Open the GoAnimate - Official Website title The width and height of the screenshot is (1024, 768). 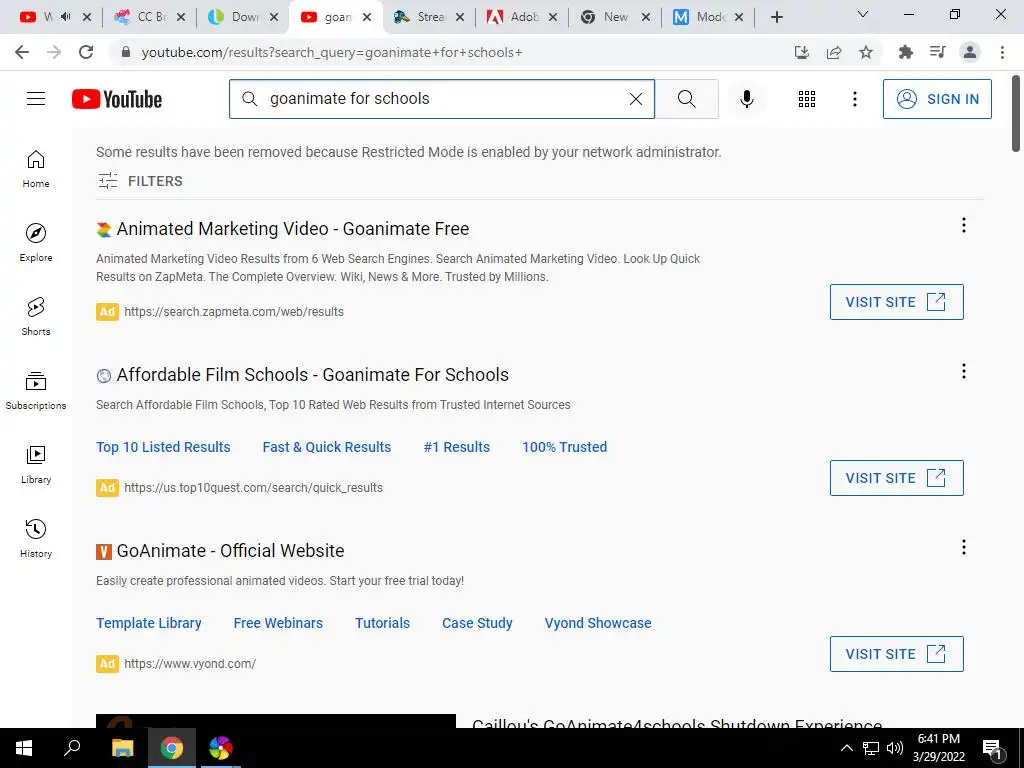tap(230, 551)
